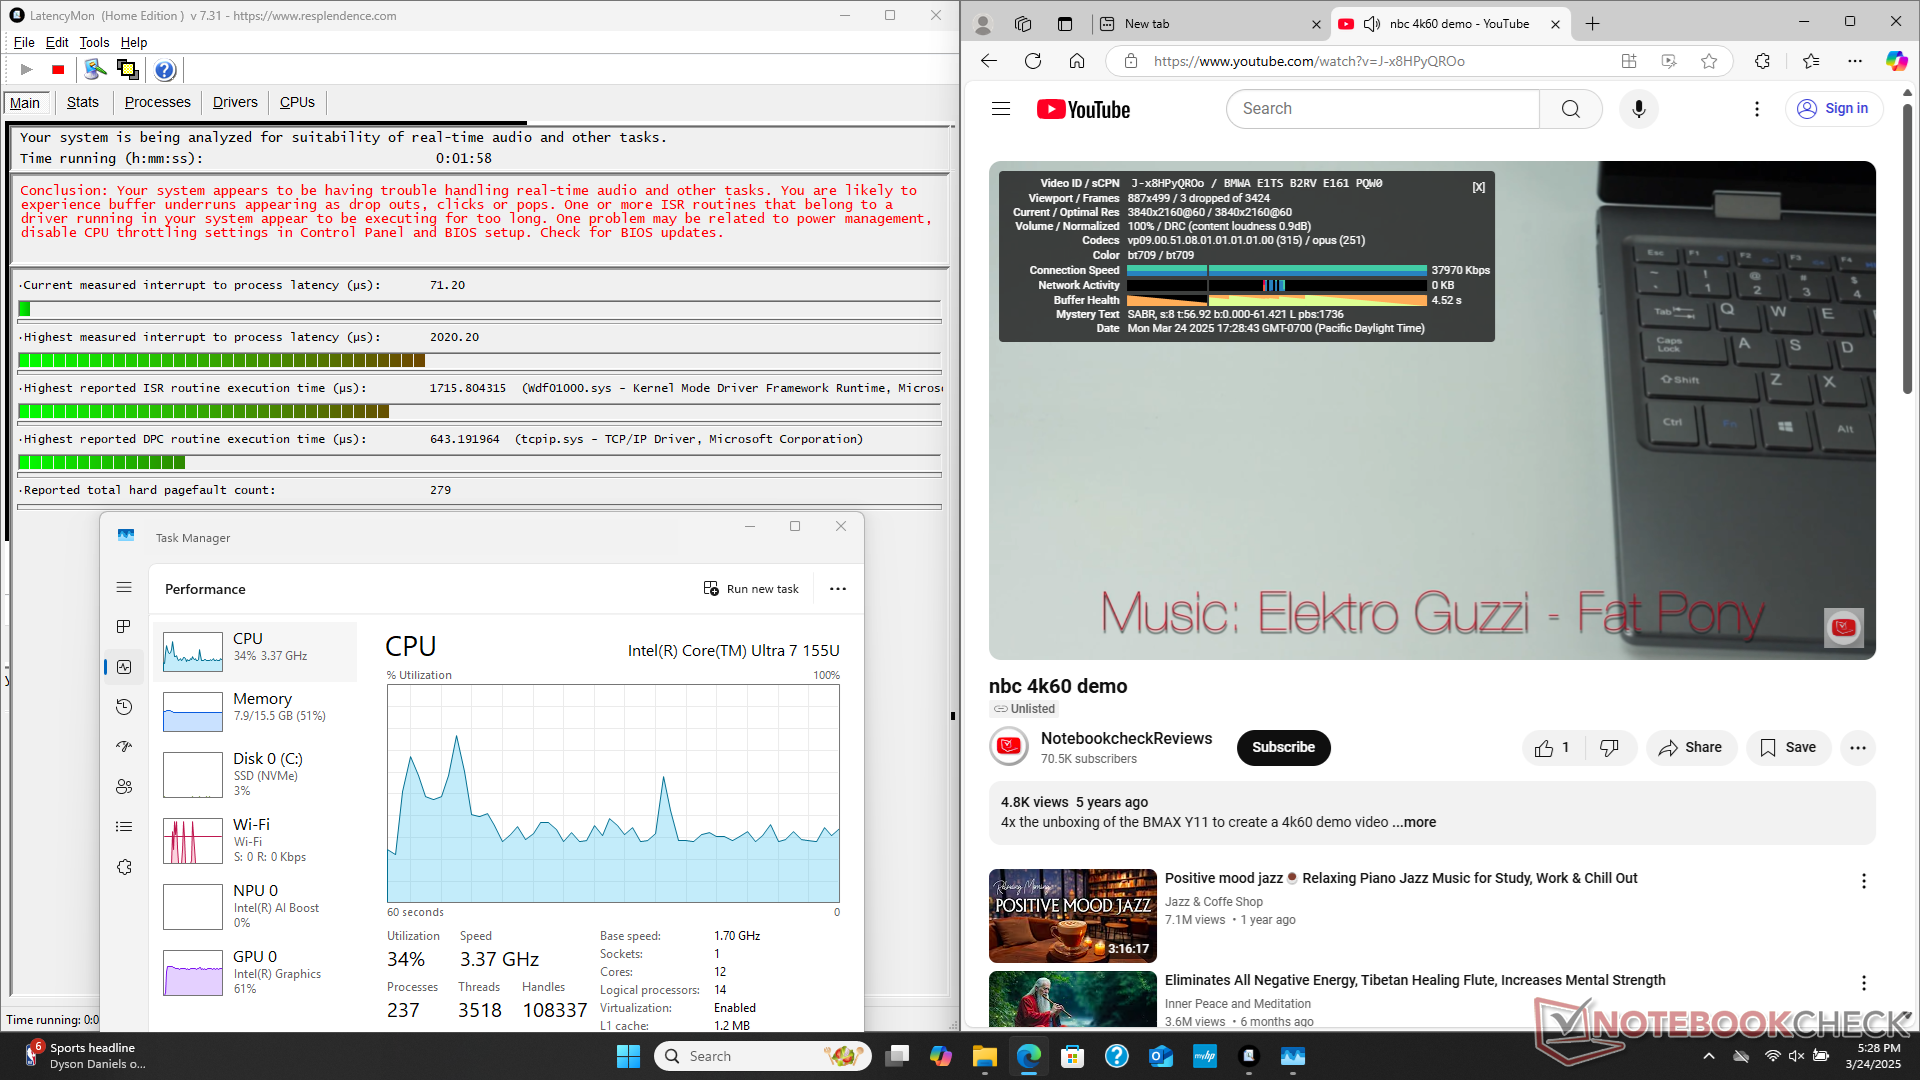Save the video to a playlist
This screenshot has width=1920, height=1080.
point(1788,748)
